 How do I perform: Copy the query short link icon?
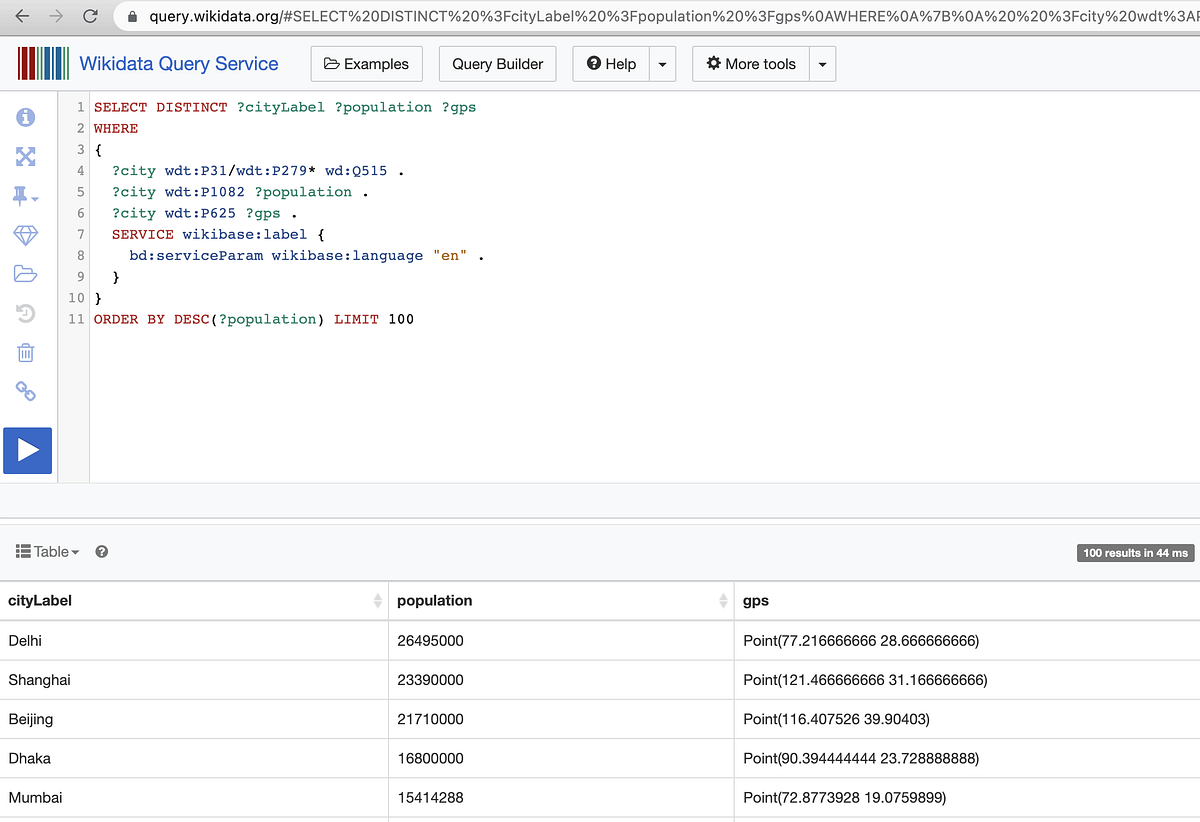tap(25, 391)
